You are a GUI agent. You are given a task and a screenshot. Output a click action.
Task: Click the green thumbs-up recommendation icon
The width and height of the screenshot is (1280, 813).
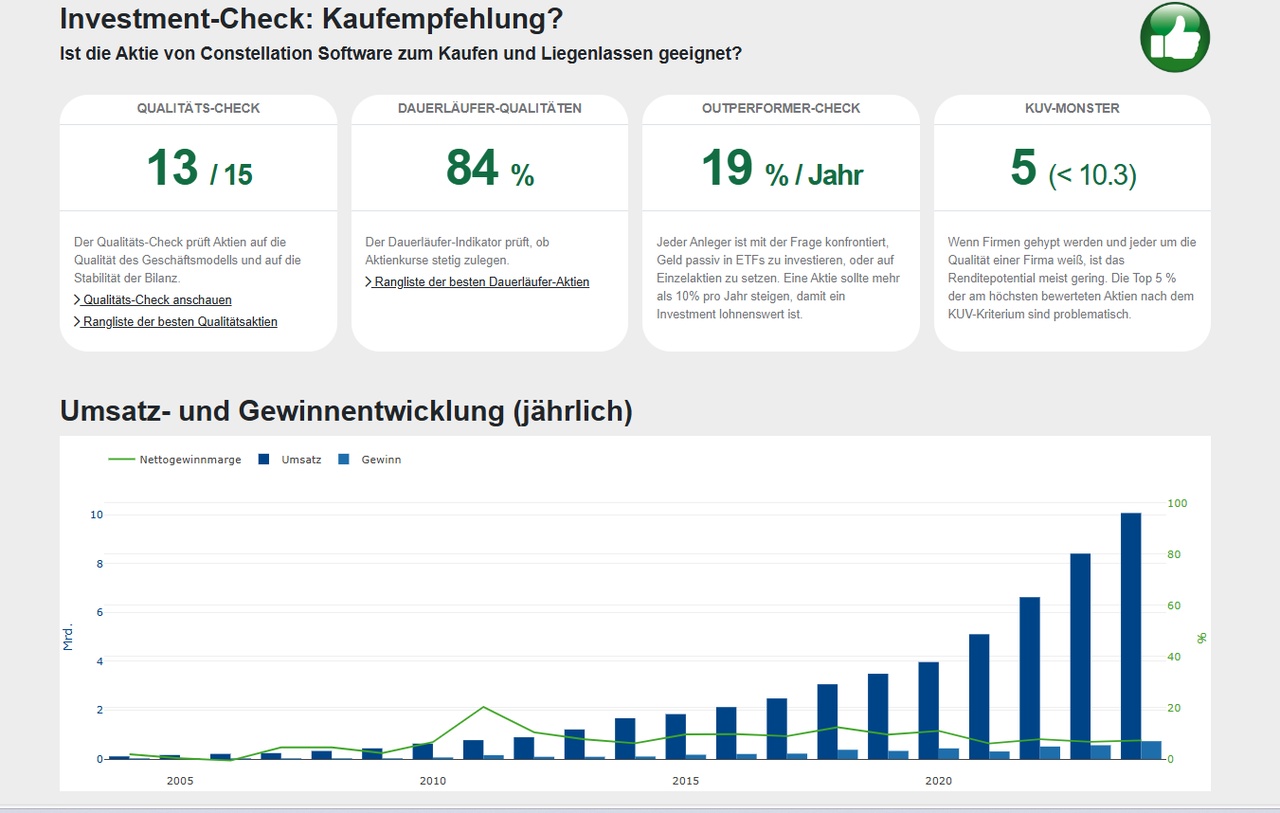1175,37
